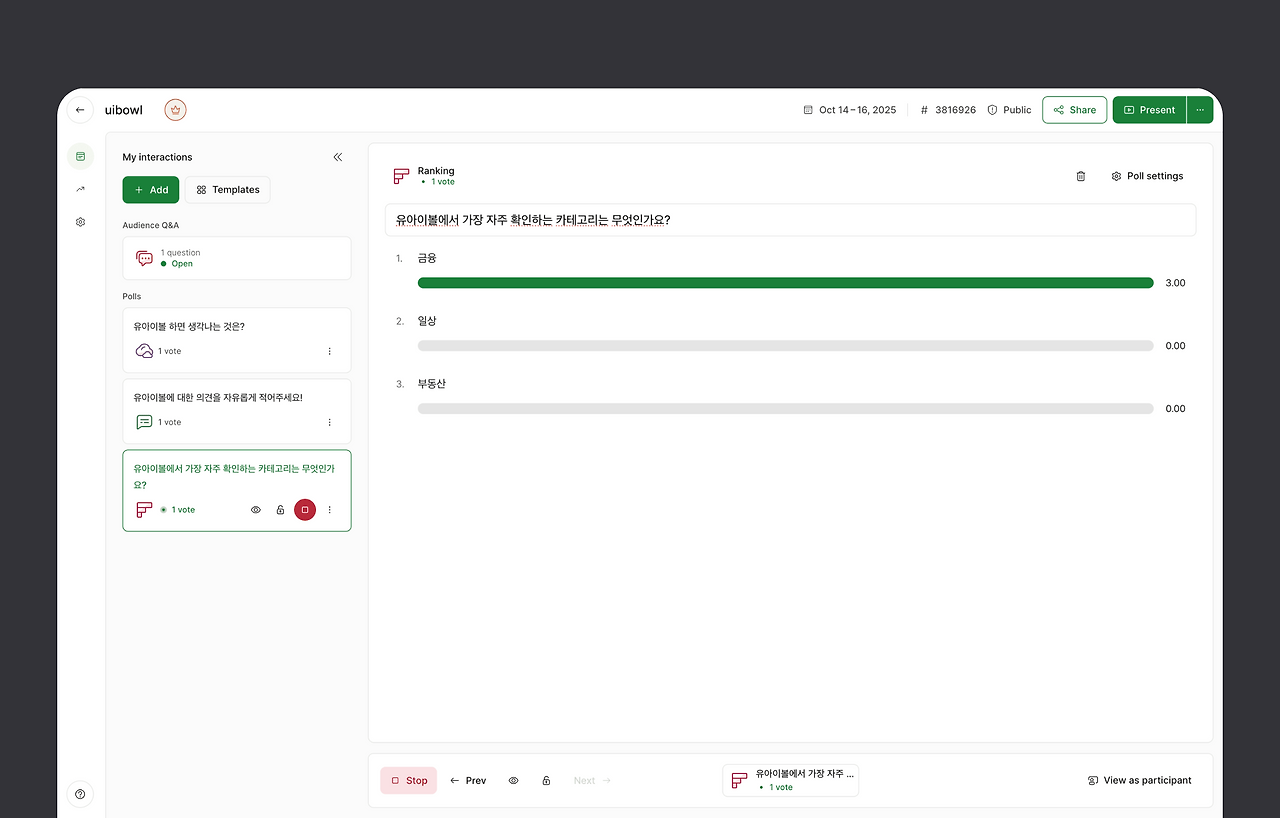Click the Q&A chat bubble icon
Viewport: 1280px width, 818px height.
click(144, 258)
